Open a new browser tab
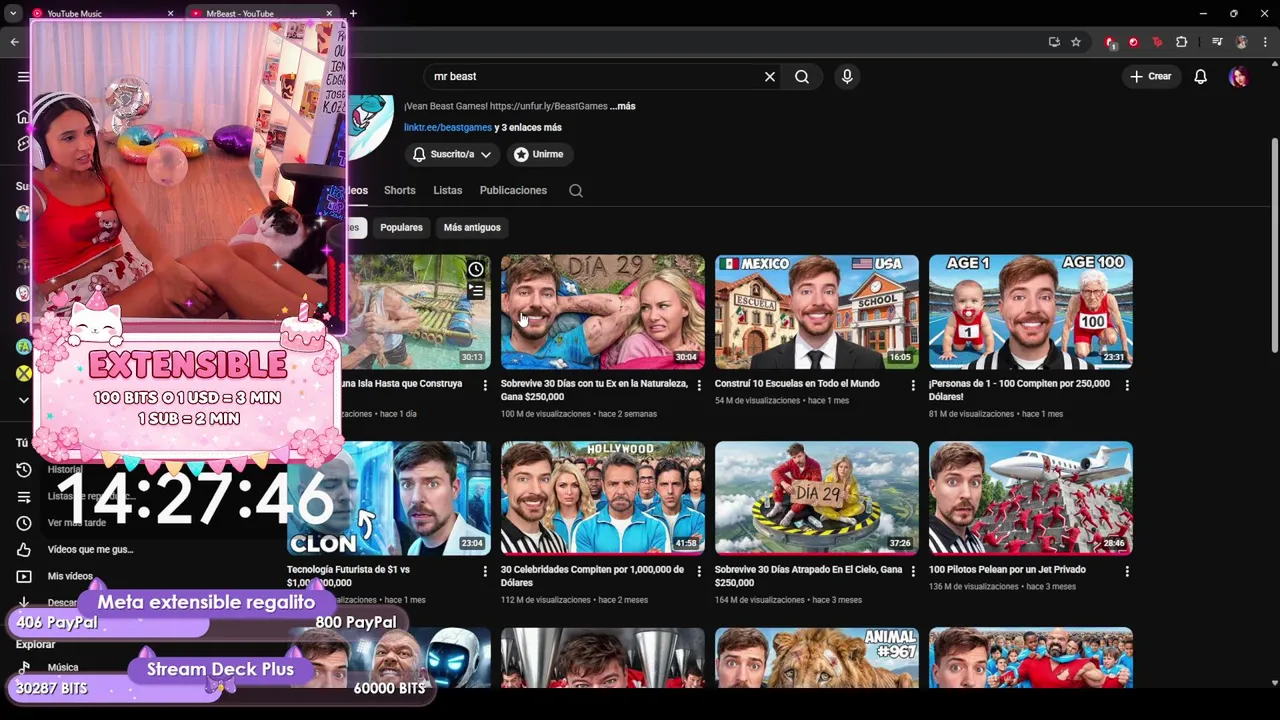This screenshot has width=1280, height=720. coord(353,14)
